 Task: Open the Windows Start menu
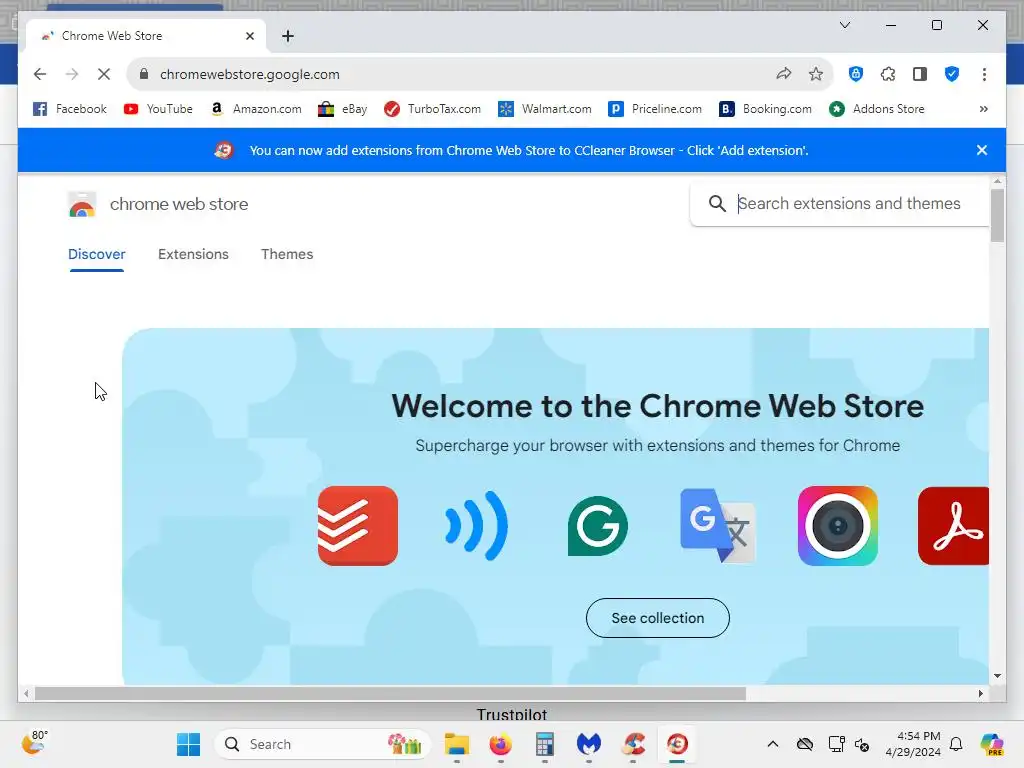pos(189,744)
